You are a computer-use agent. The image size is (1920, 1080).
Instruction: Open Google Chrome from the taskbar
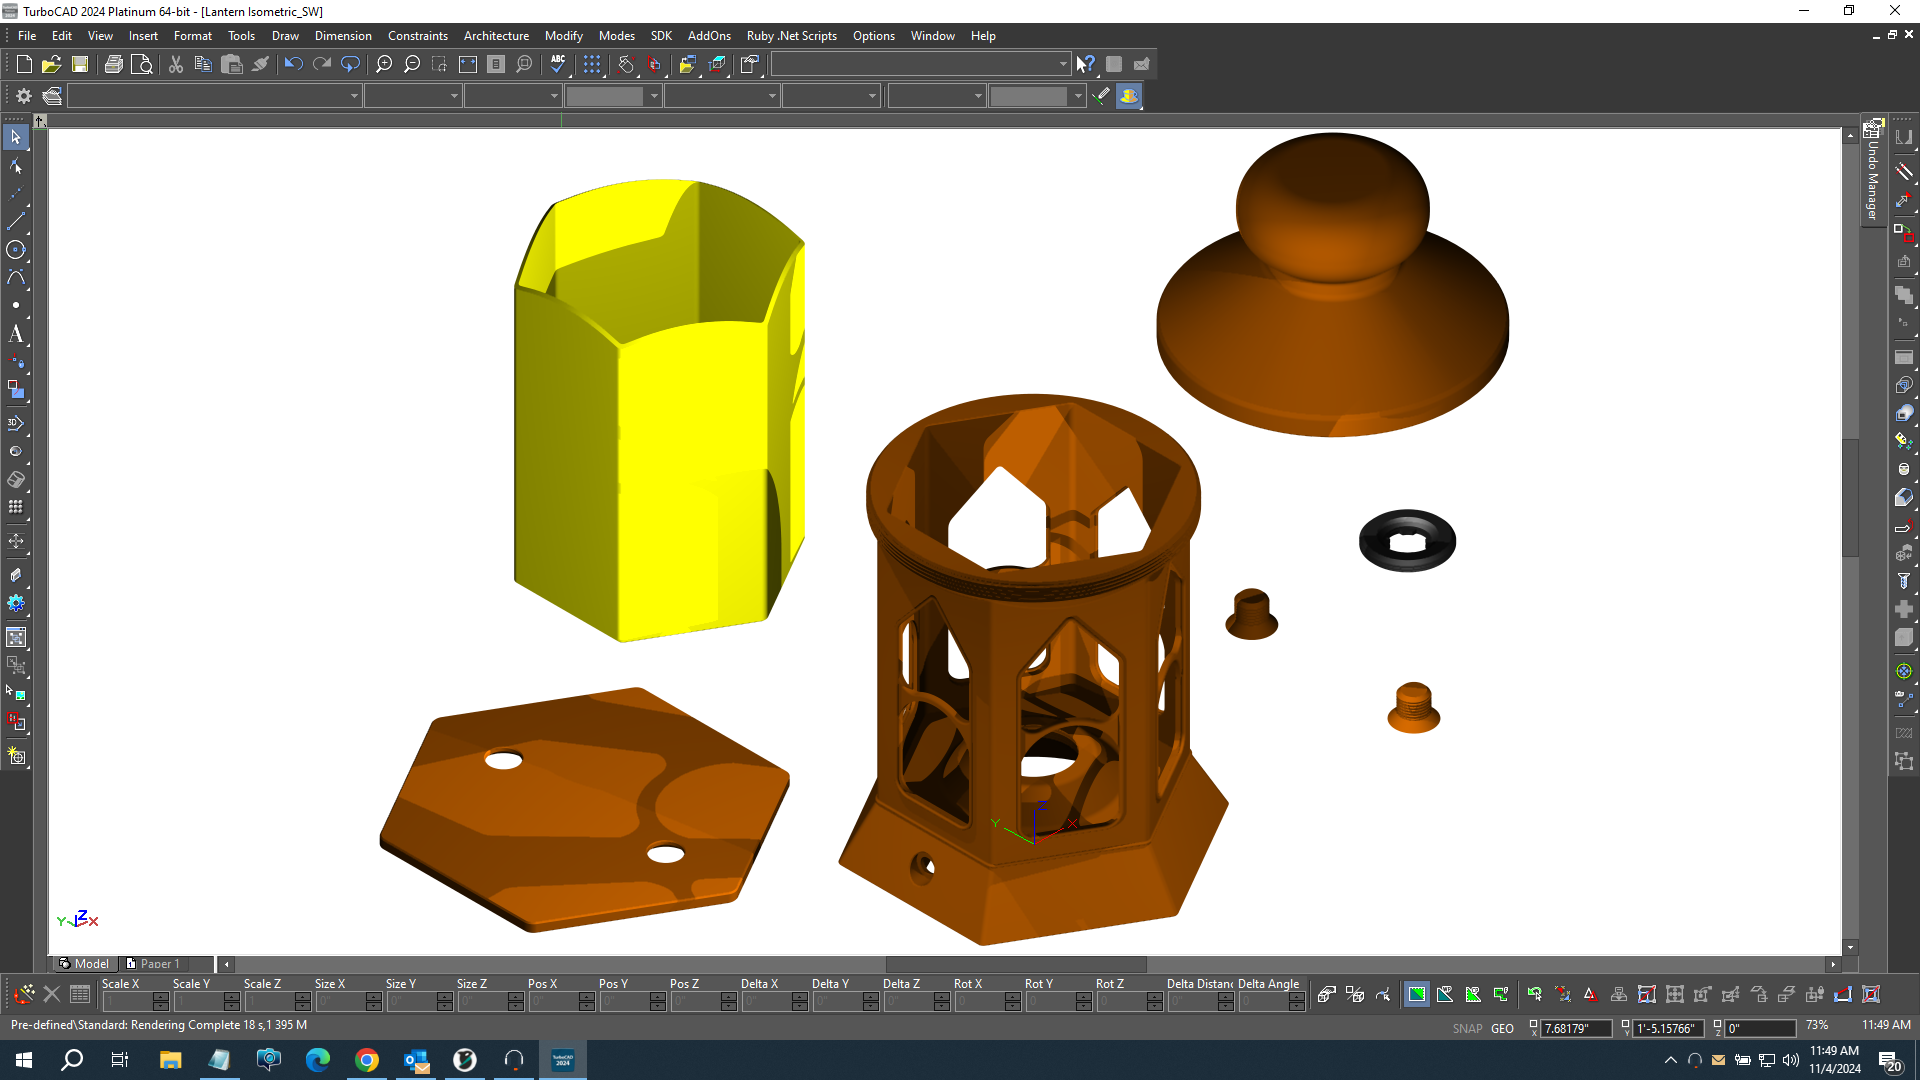[367, 1060]
